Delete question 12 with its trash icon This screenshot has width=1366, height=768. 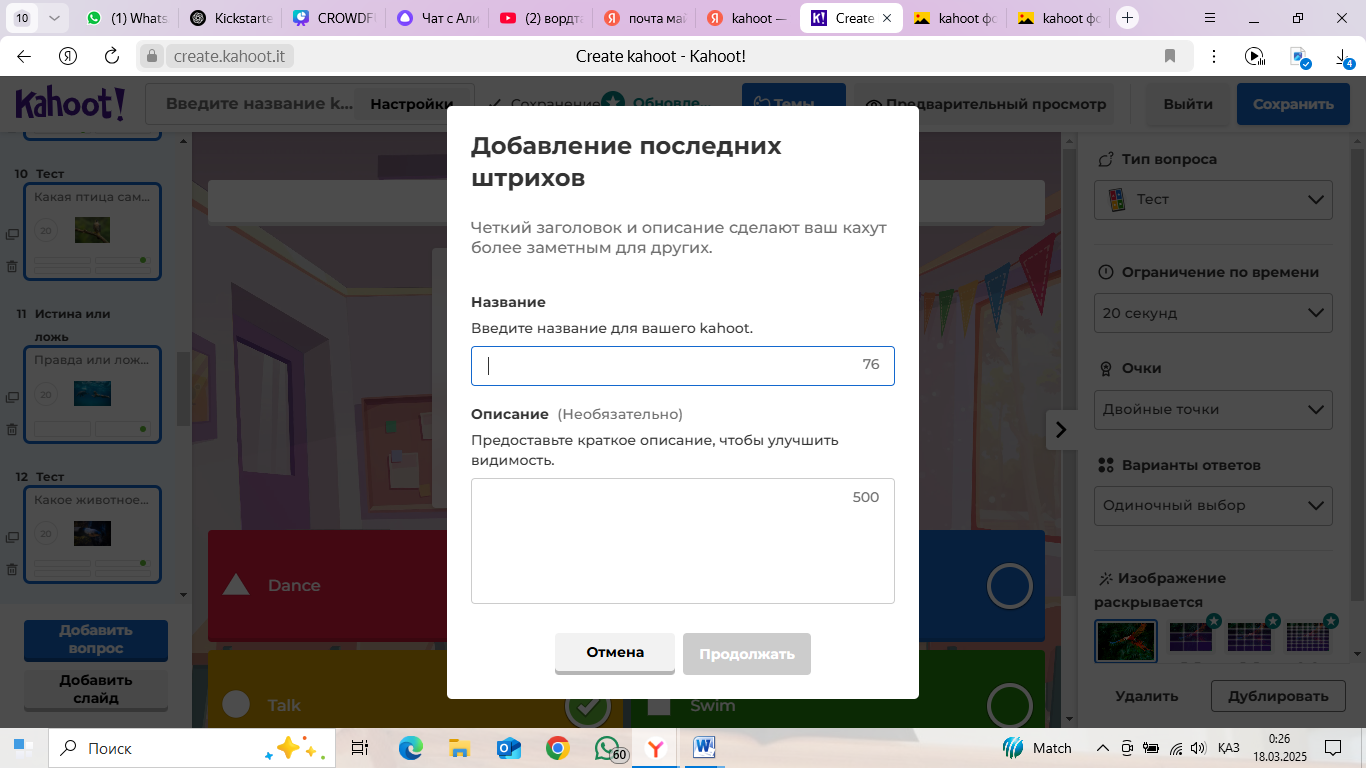tap(12, 569)
